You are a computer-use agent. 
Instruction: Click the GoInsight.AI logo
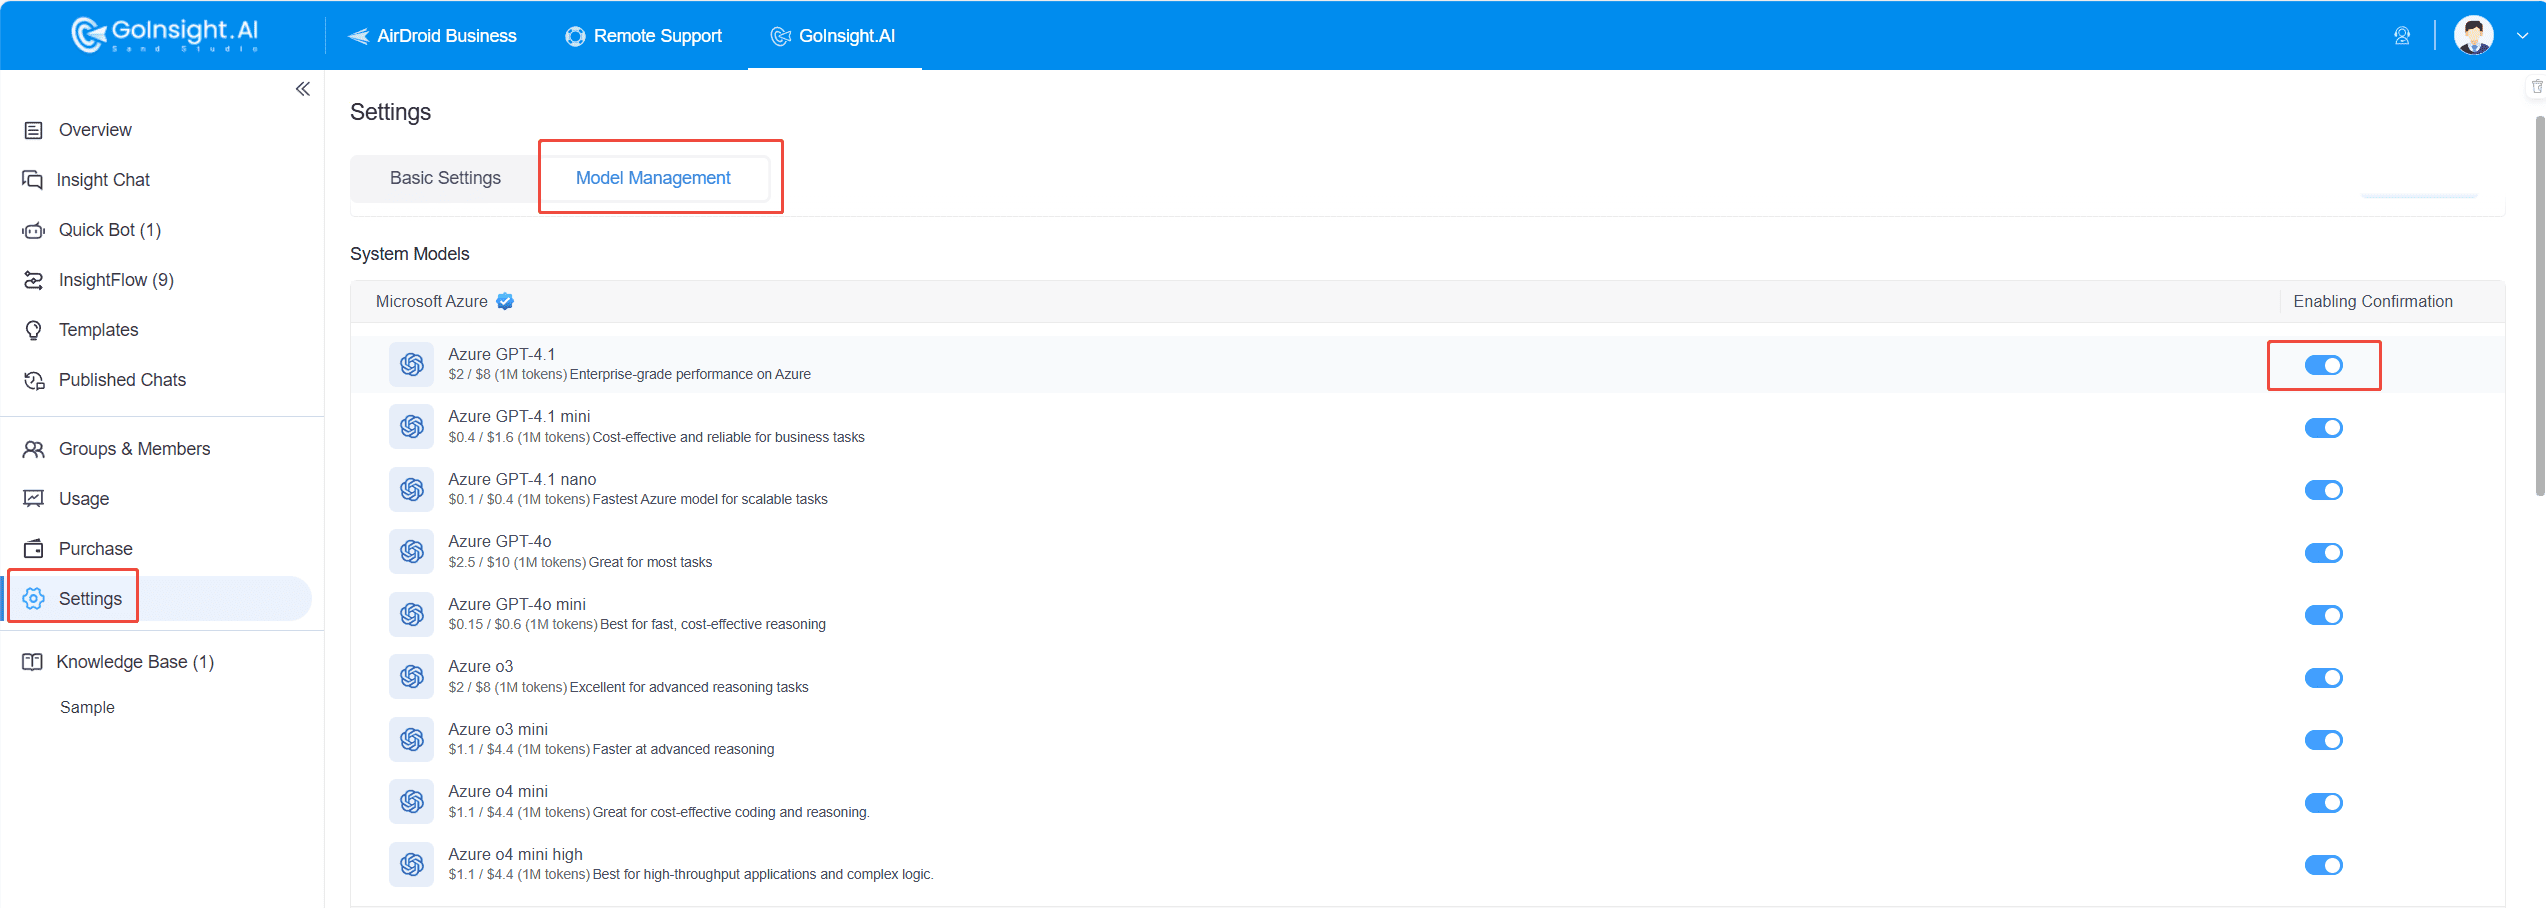pos(165,35)
